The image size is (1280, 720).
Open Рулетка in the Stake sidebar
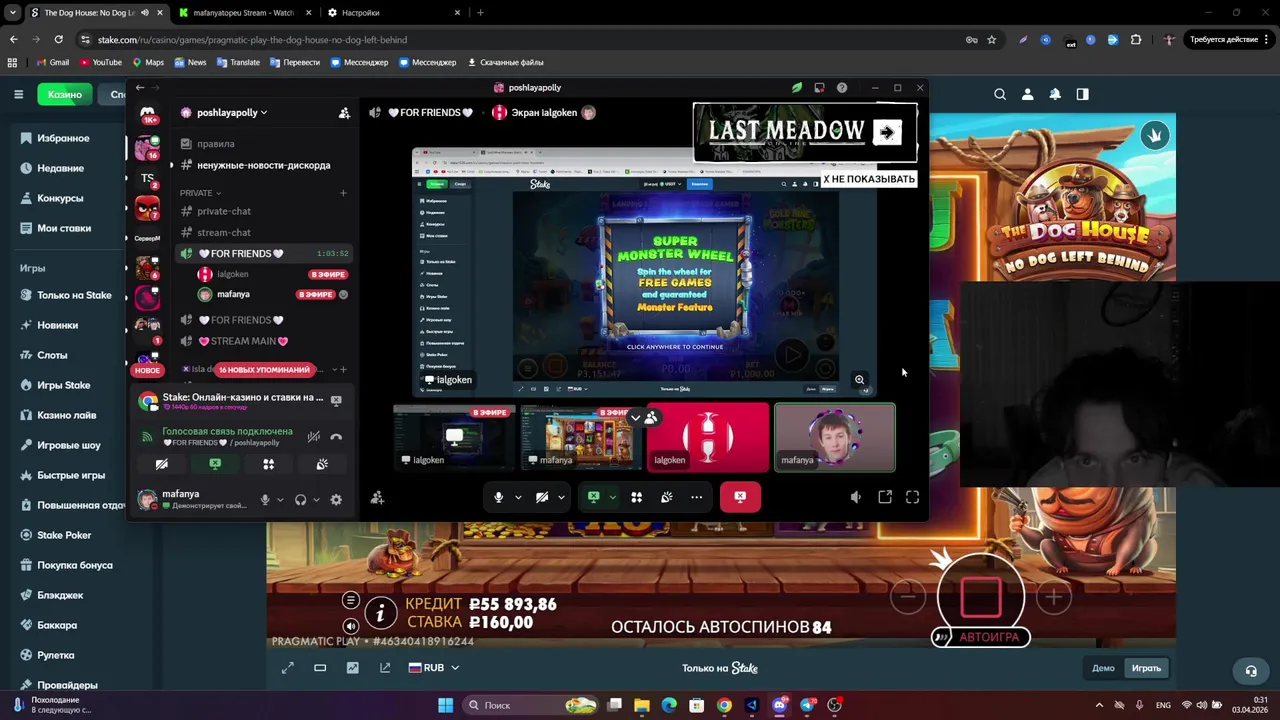[56, 655]
